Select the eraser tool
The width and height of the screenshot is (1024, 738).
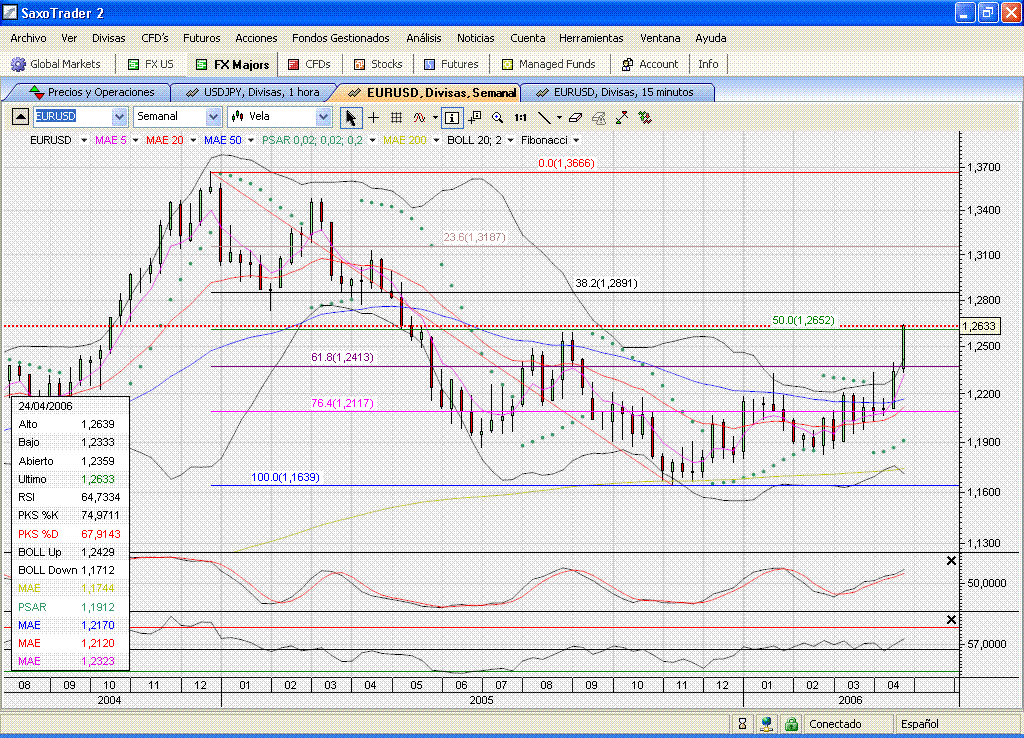click(575, 118)
